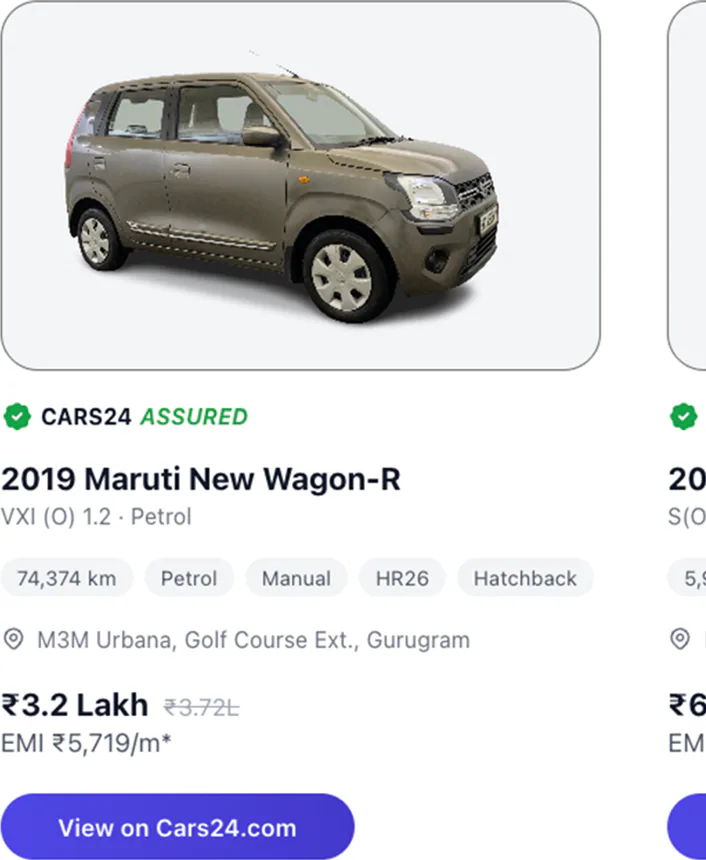This screenshot has width=706, height=860.
Task: Open the 2019 Maruti New Wagon-R listing title
Action: (200, 479)
